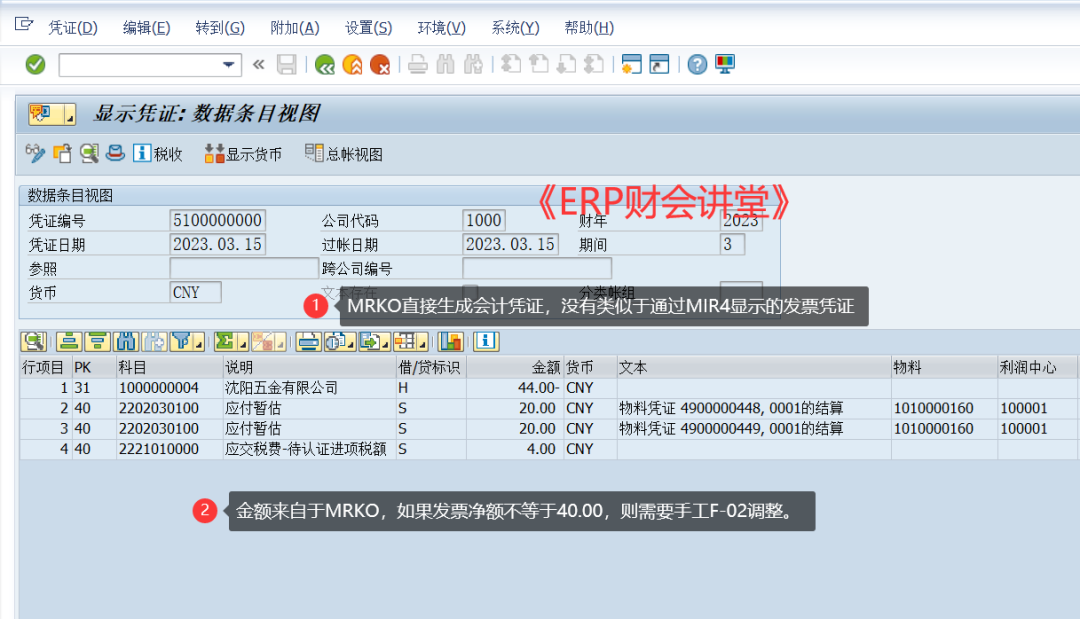This screenshot has height=619, width=1080.
Task: Click the 显示货币 button
Action: pyautogui.click(x=243, y=154)
